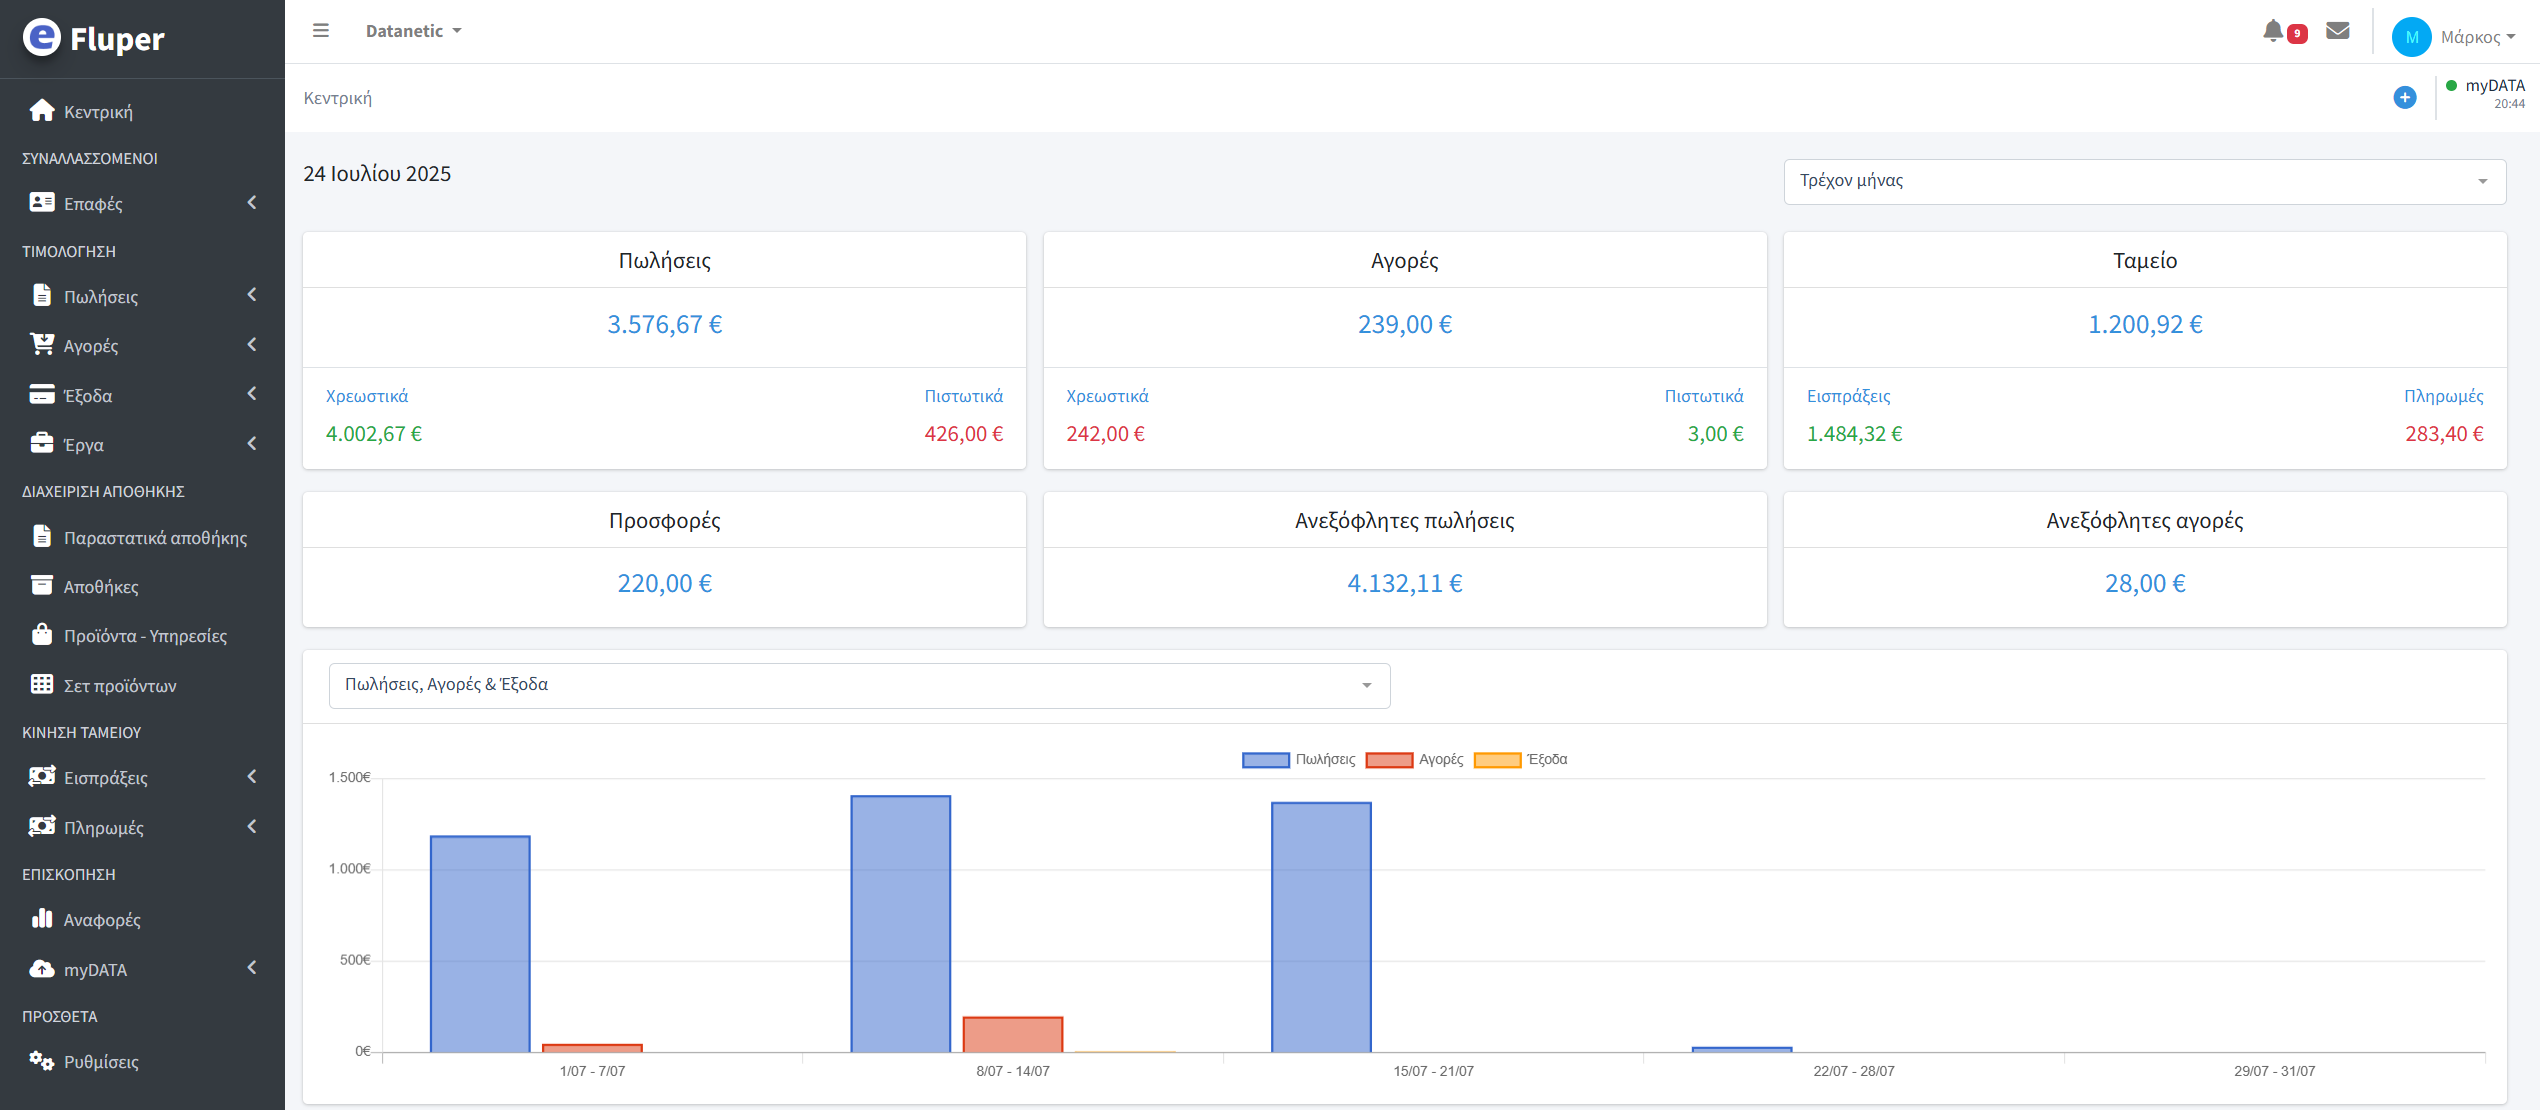Click the Fluper logo
The image size is (2540, 1110).
pos(93,38)
